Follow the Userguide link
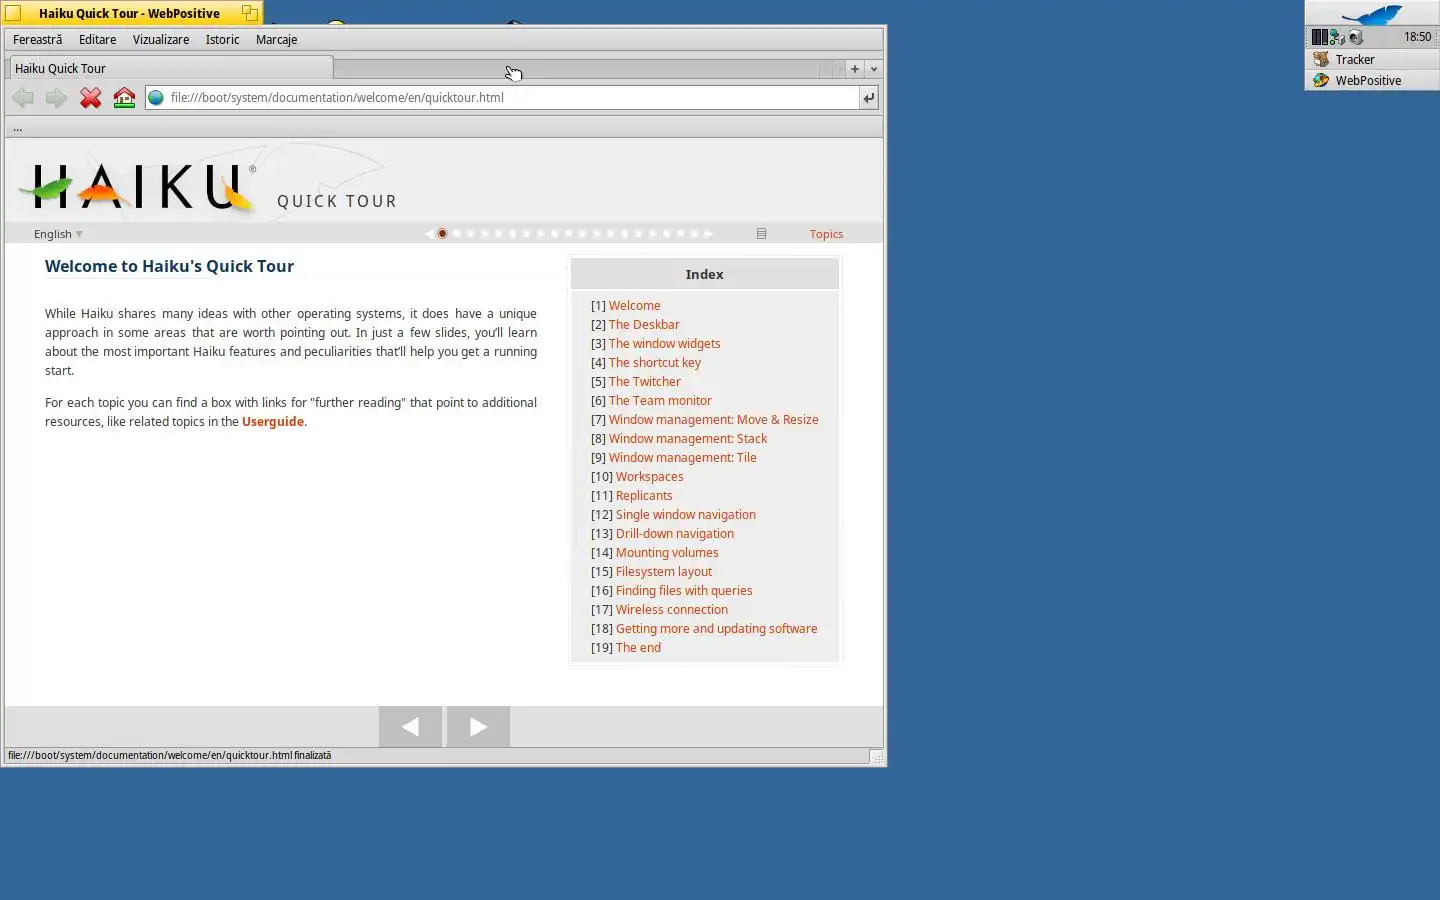 pos(272,422)
